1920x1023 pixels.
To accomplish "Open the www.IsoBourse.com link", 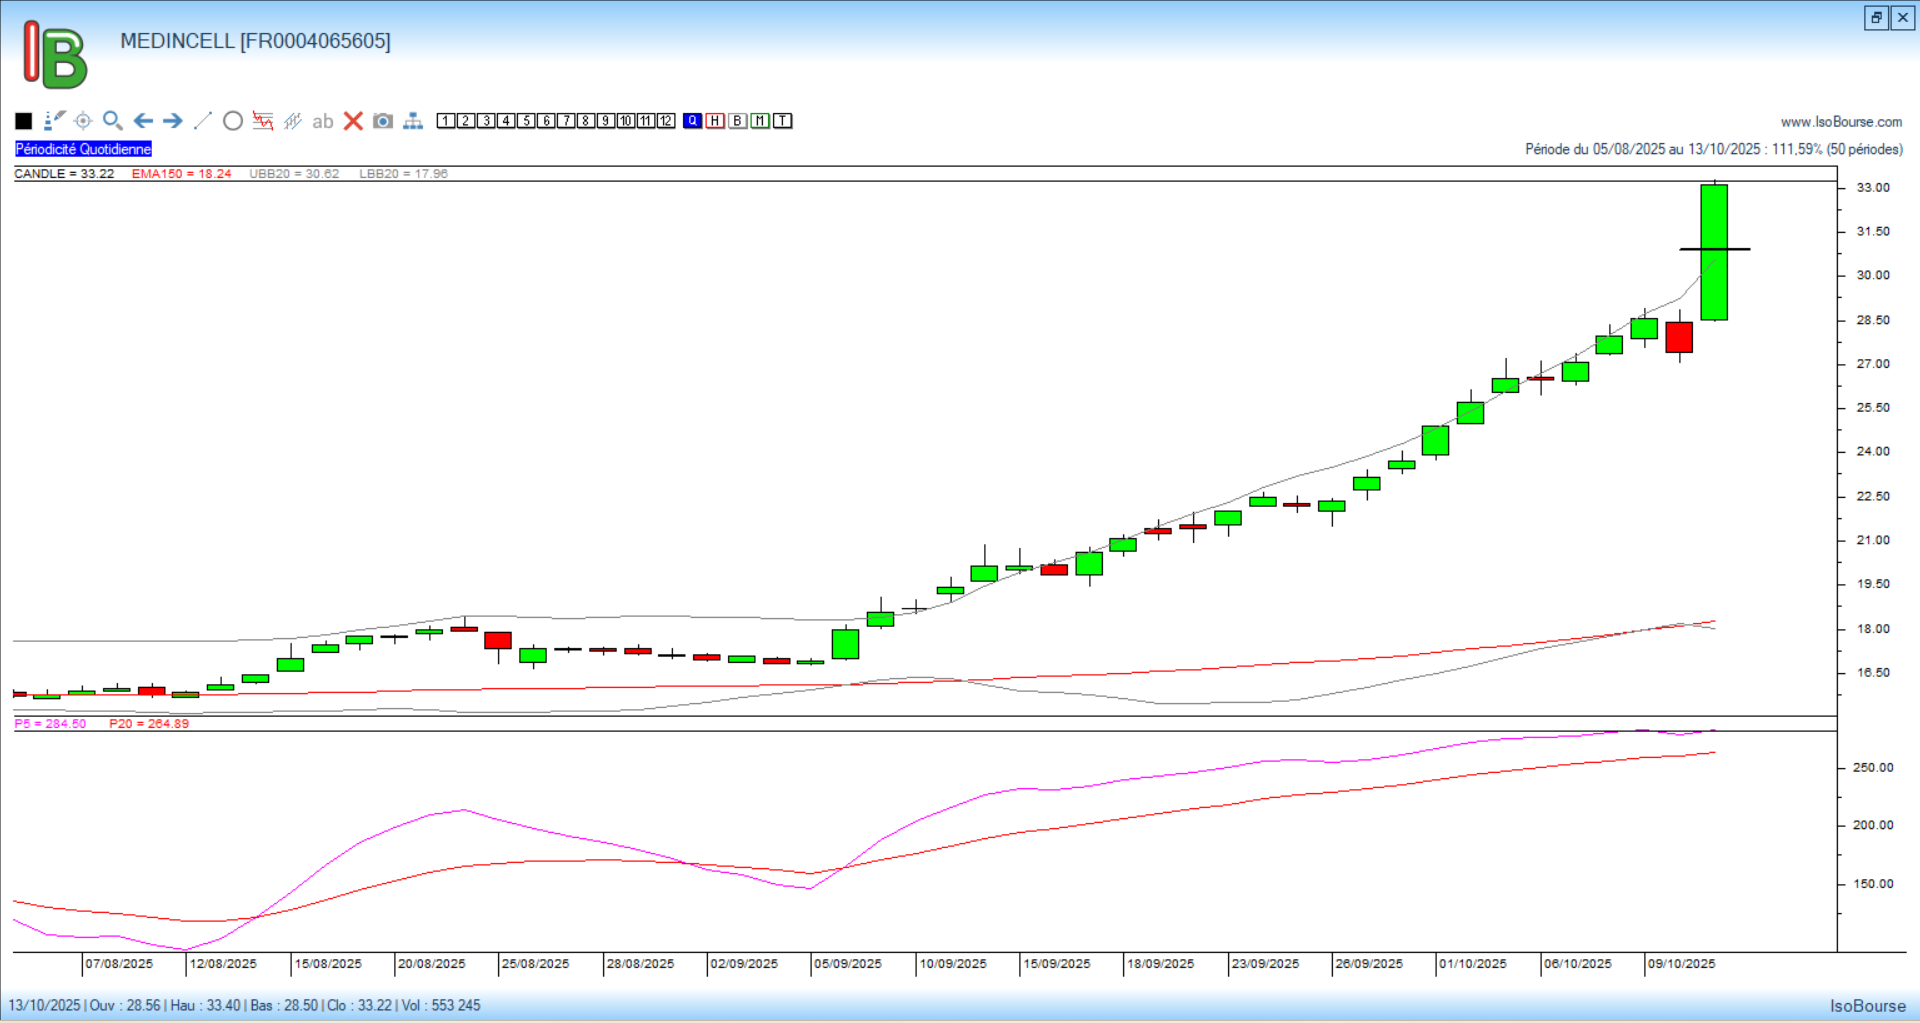I will (x=1841, y=122).
